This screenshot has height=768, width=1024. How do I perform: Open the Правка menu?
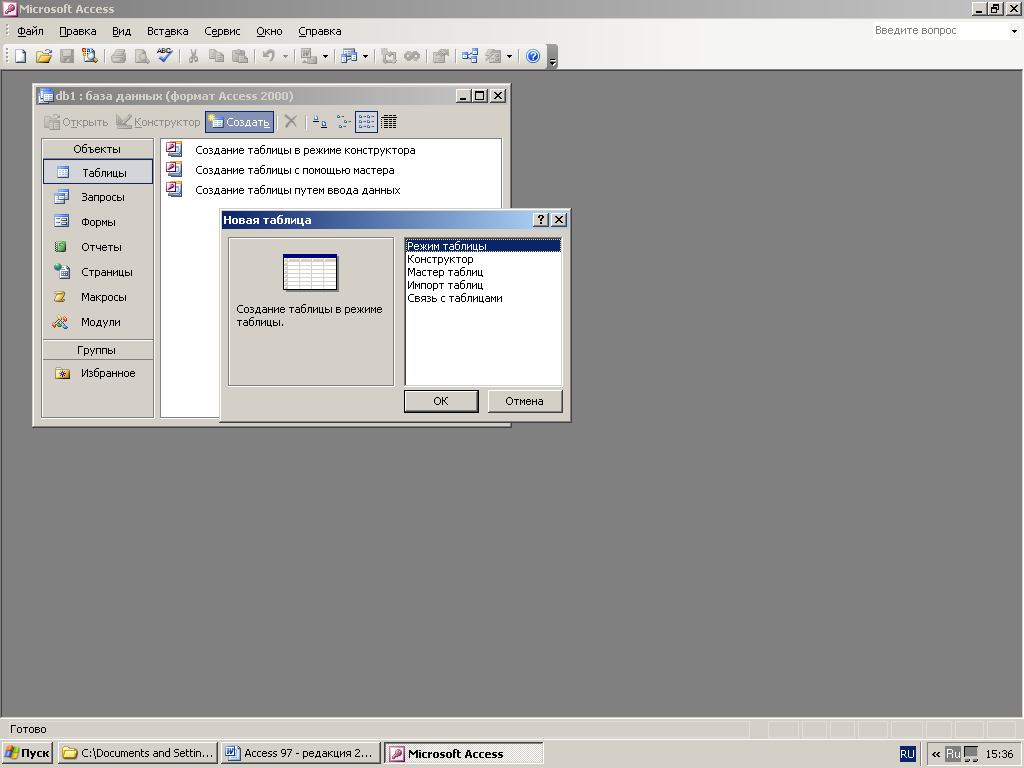pos(78,31)
